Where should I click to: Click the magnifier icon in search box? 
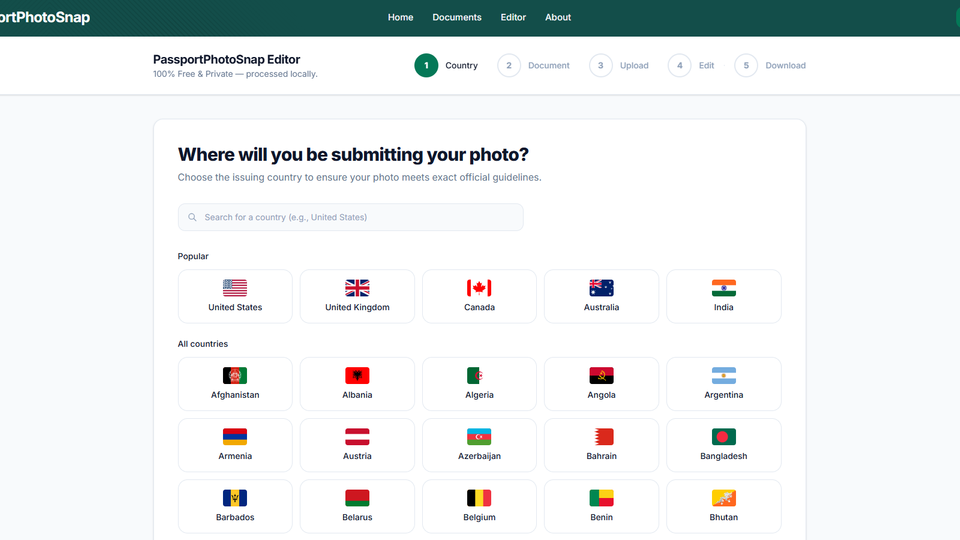coord(192,217)
